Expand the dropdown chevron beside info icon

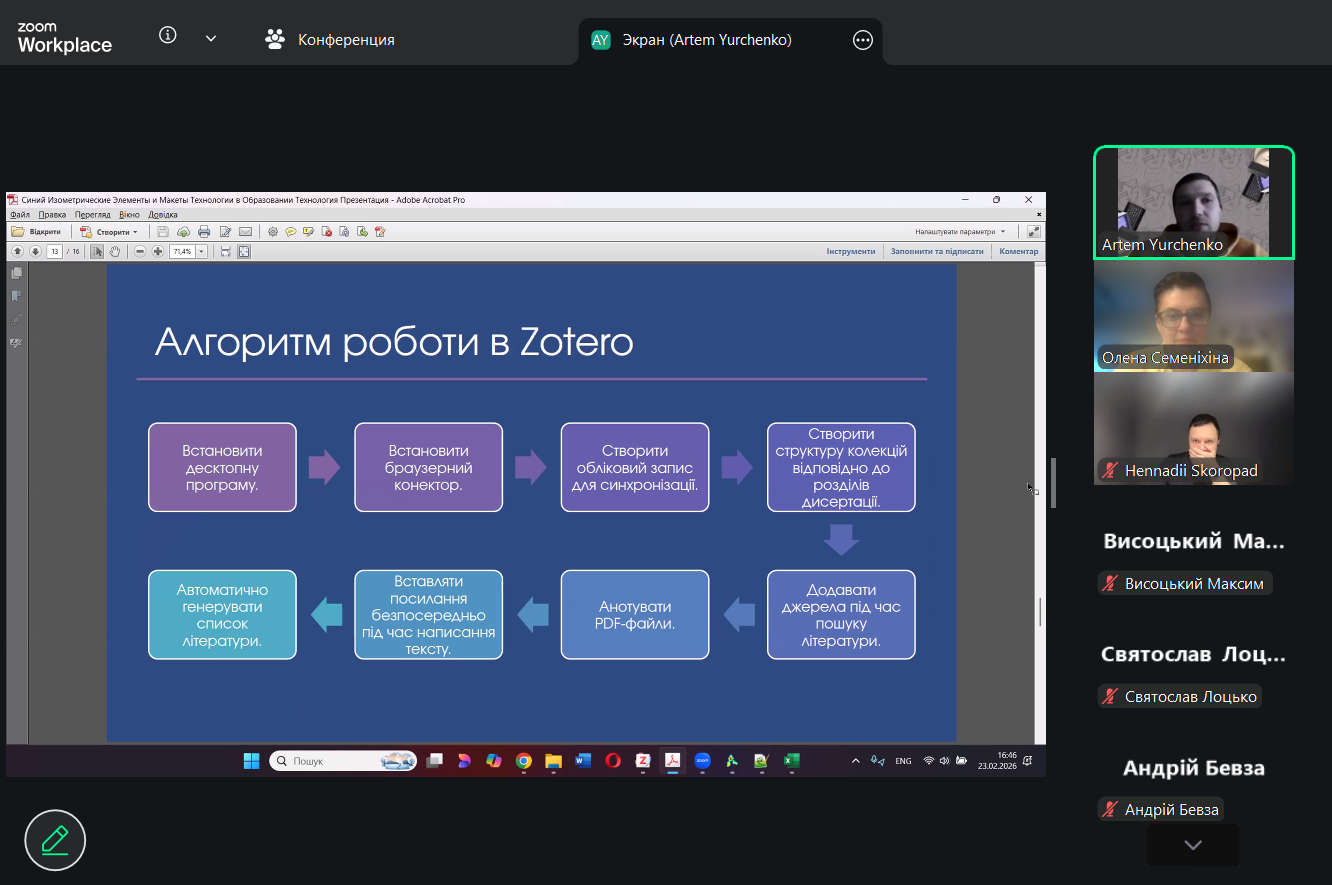pyautogui.click(x=211, y=38)
